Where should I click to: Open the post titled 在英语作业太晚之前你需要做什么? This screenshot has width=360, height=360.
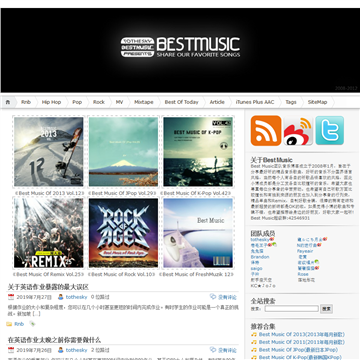54,340
